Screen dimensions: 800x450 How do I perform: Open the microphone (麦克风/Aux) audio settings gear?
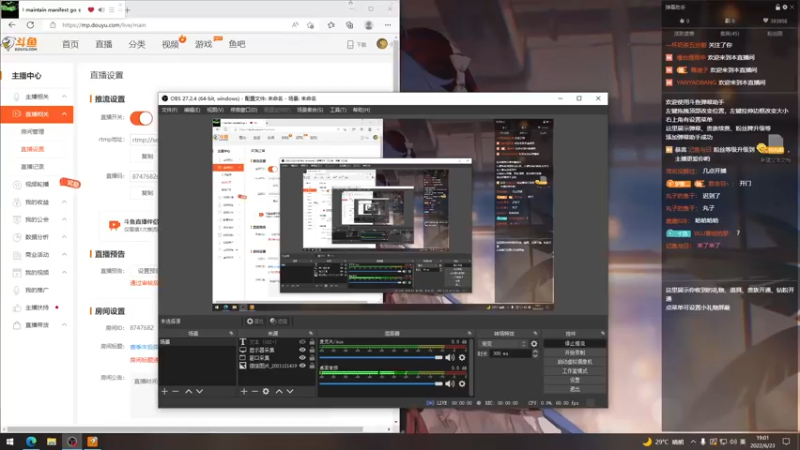coord(462,358)
